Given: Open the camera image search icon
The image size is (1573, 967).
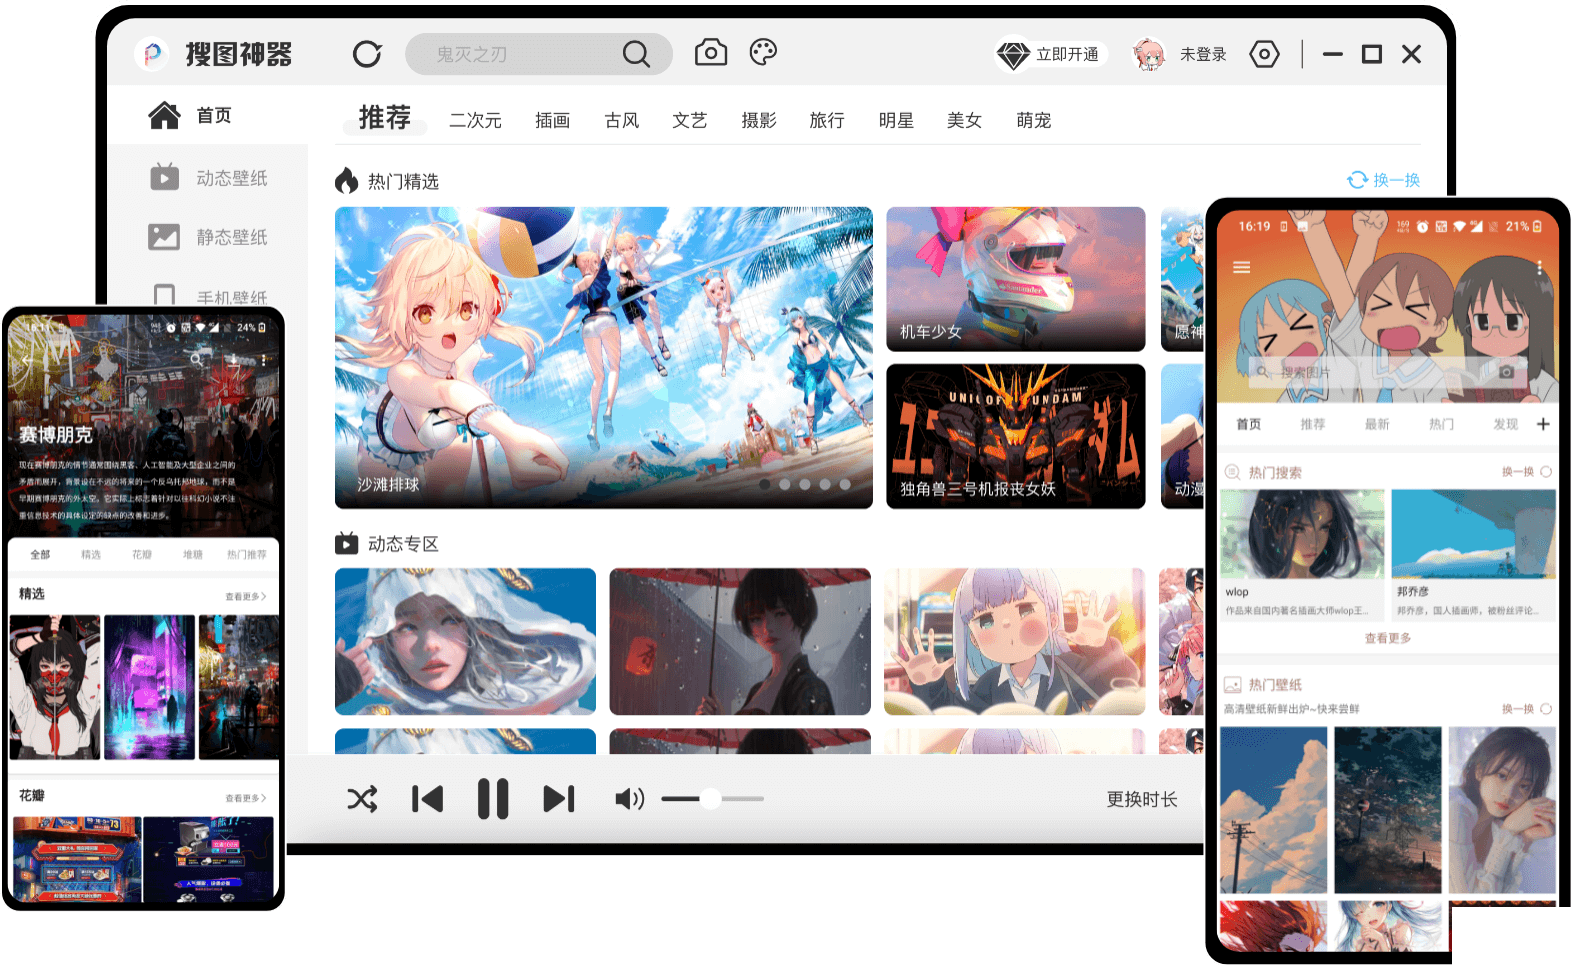Looking at the screenshot, I should [711, 52].
